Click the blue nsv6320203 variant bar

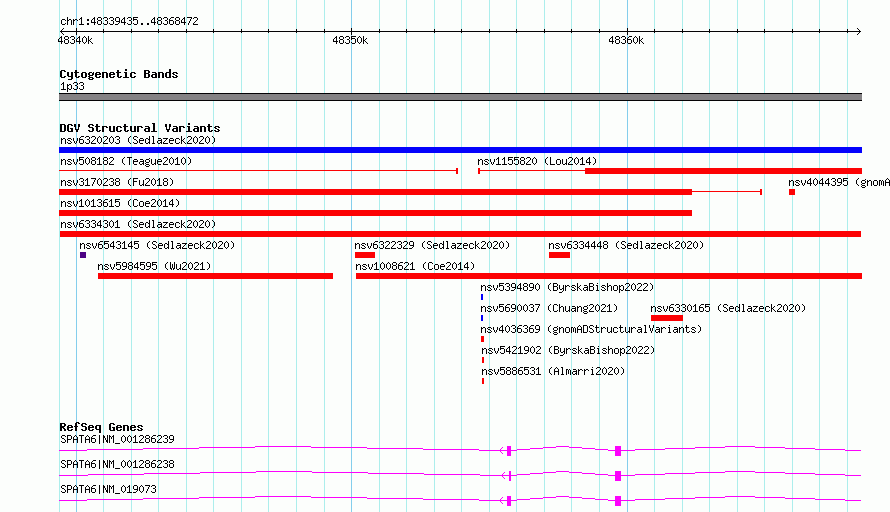pos(460,150)
